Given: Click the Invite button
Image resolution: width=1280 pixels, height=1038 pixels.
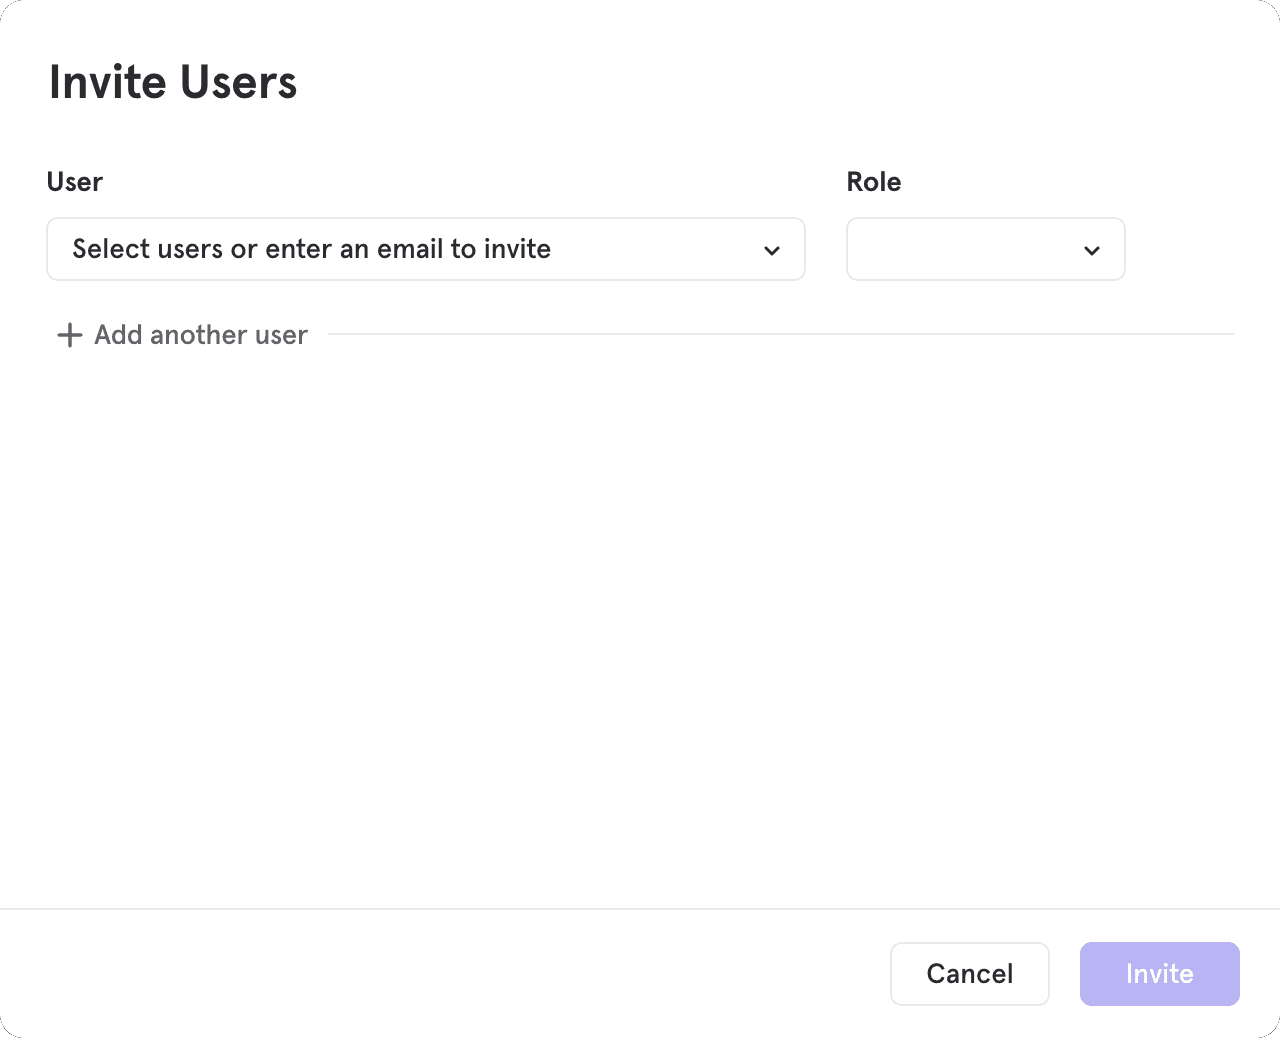Looking at the screenshot, I should coord(1159,973).
